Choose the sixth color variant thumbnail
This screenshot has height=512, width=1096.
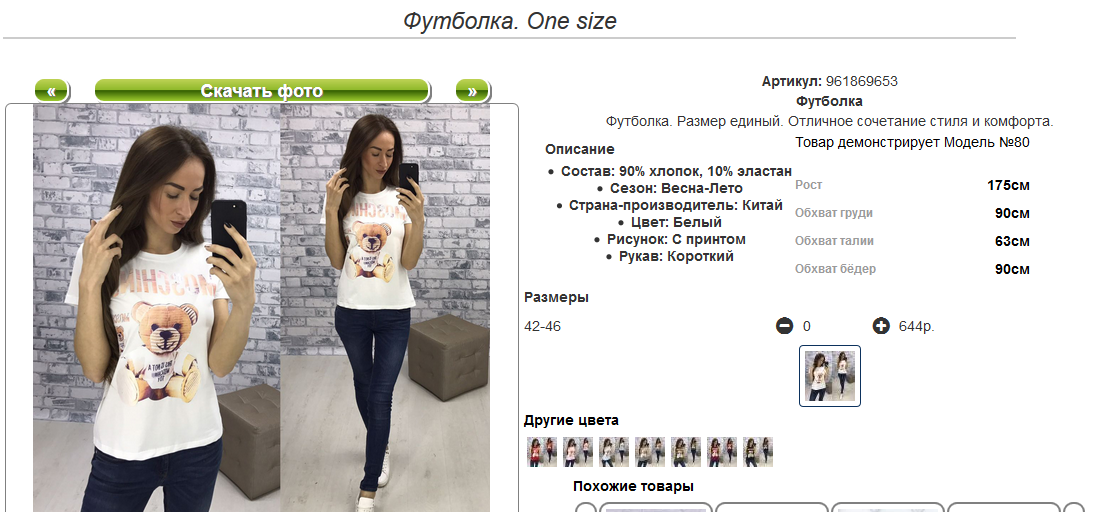(x=722, y=452)
